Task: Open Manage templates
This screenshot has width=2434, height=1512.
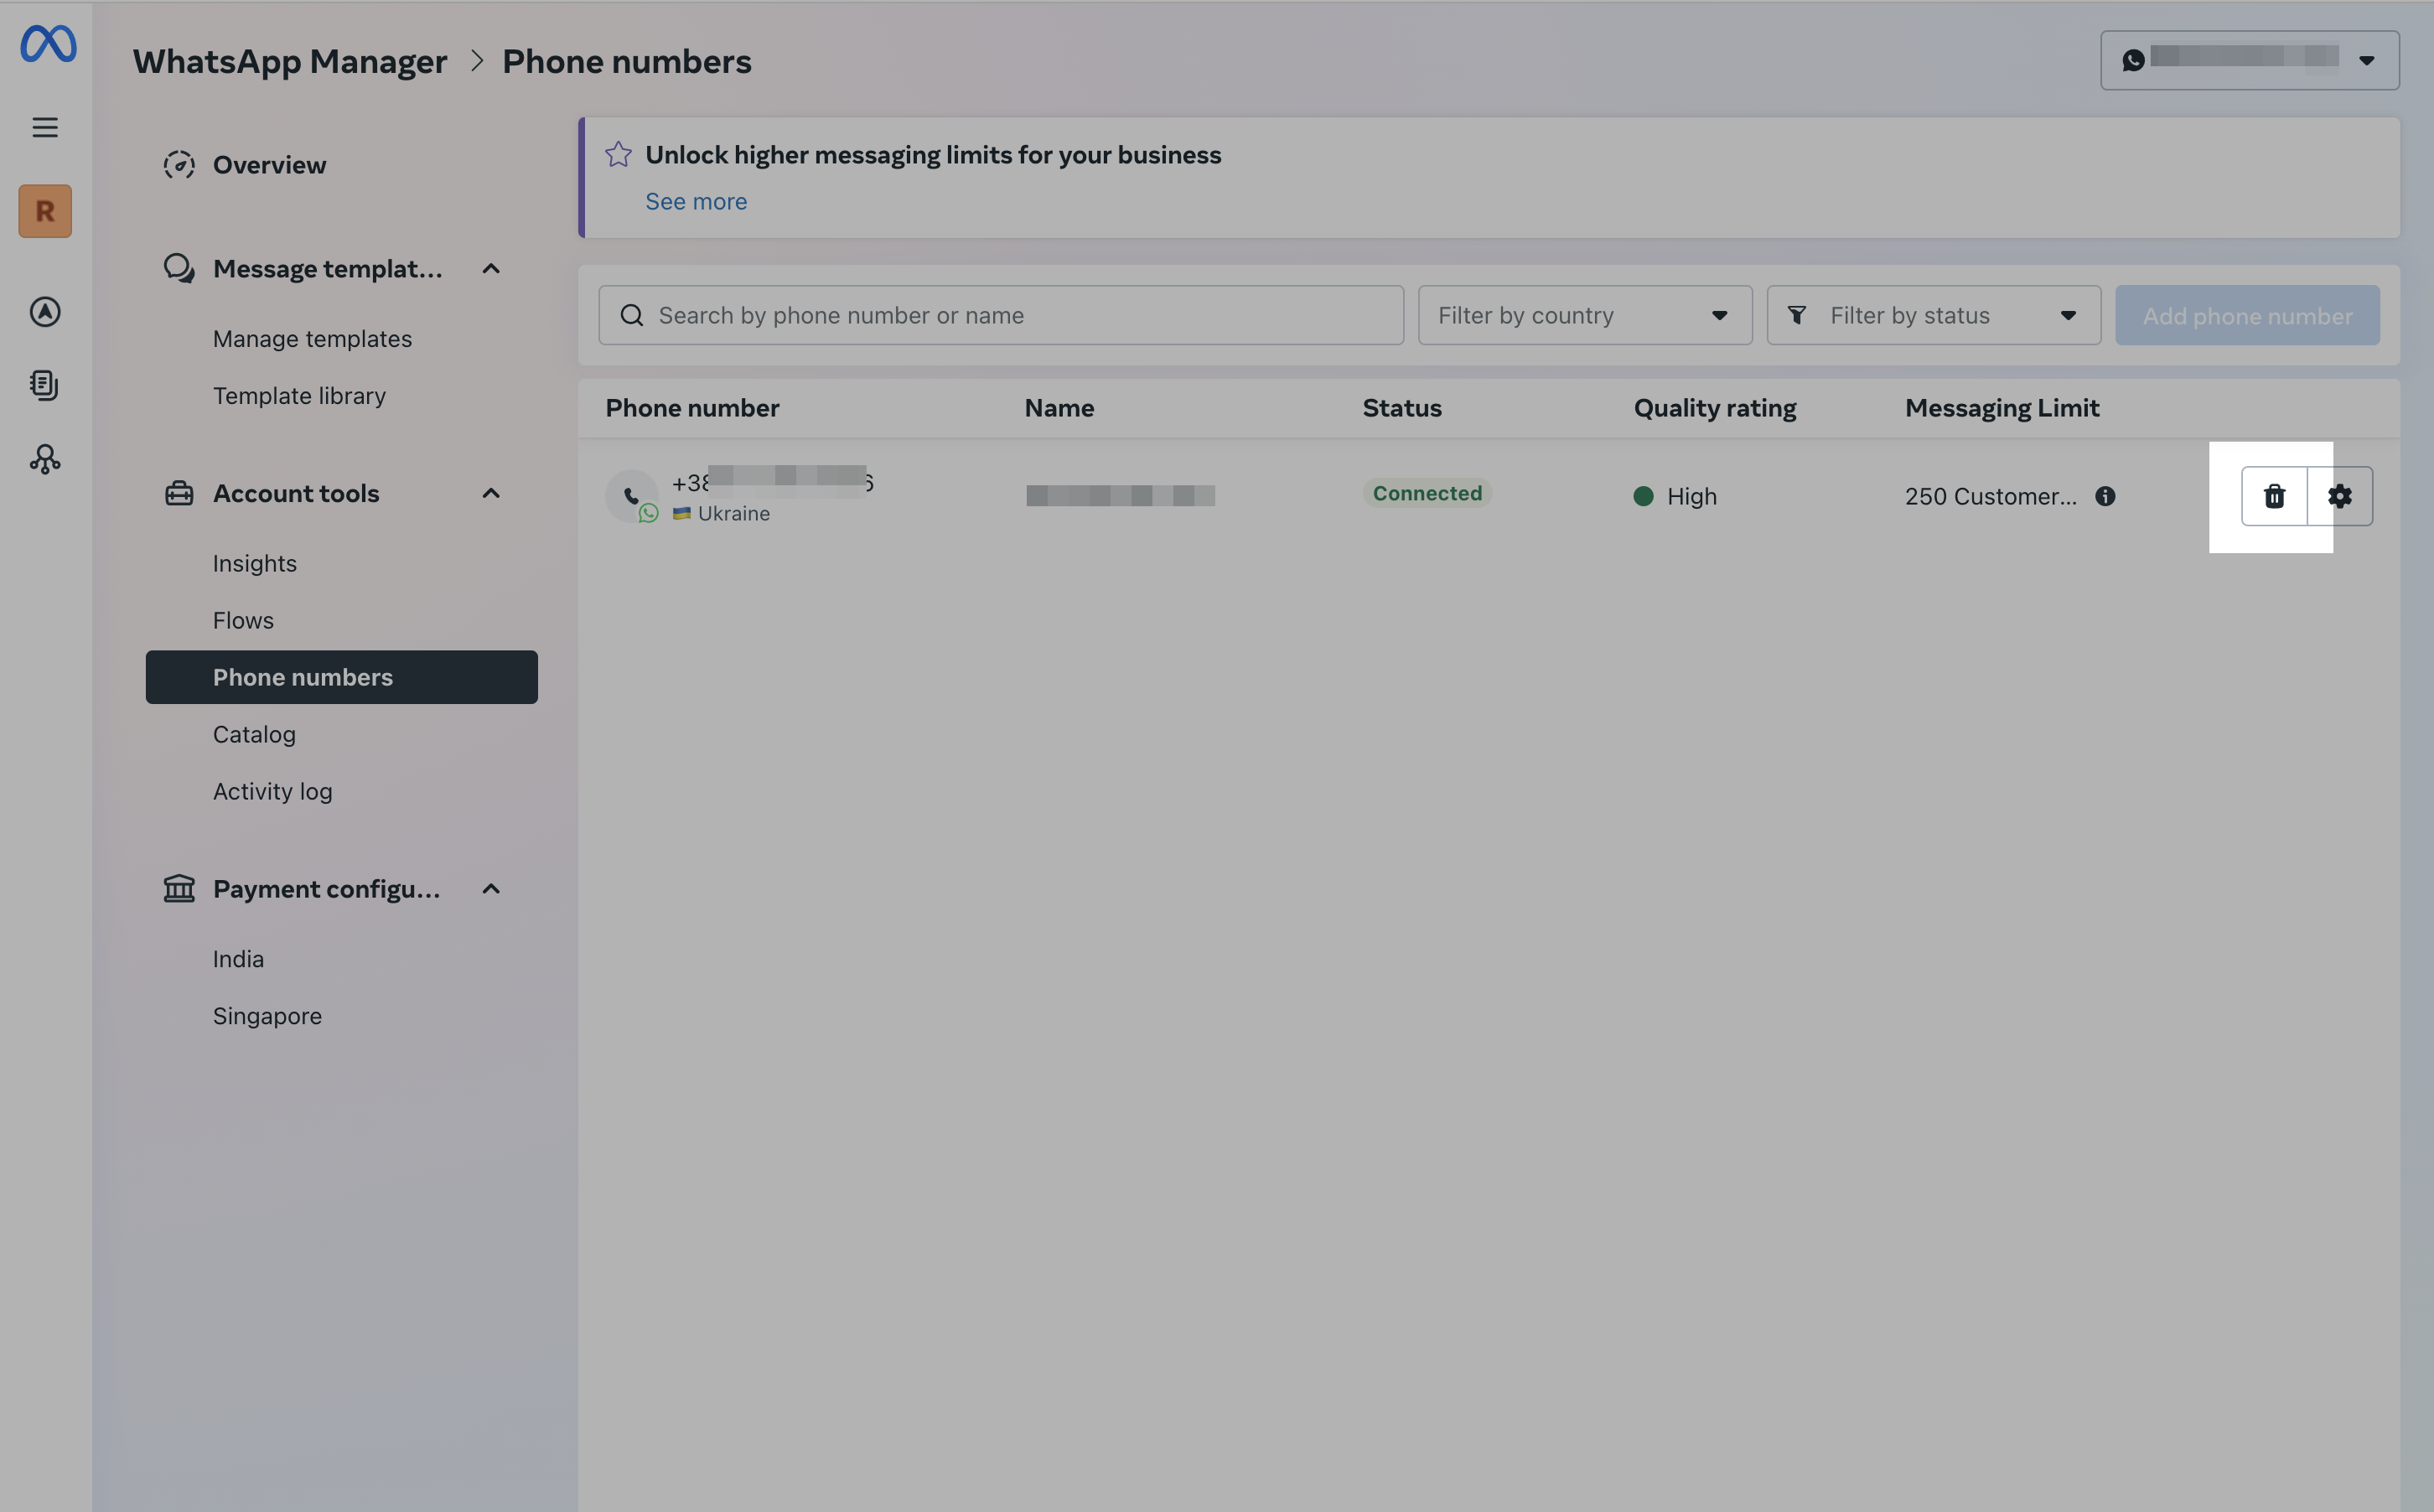Action: tap(312, 339)
